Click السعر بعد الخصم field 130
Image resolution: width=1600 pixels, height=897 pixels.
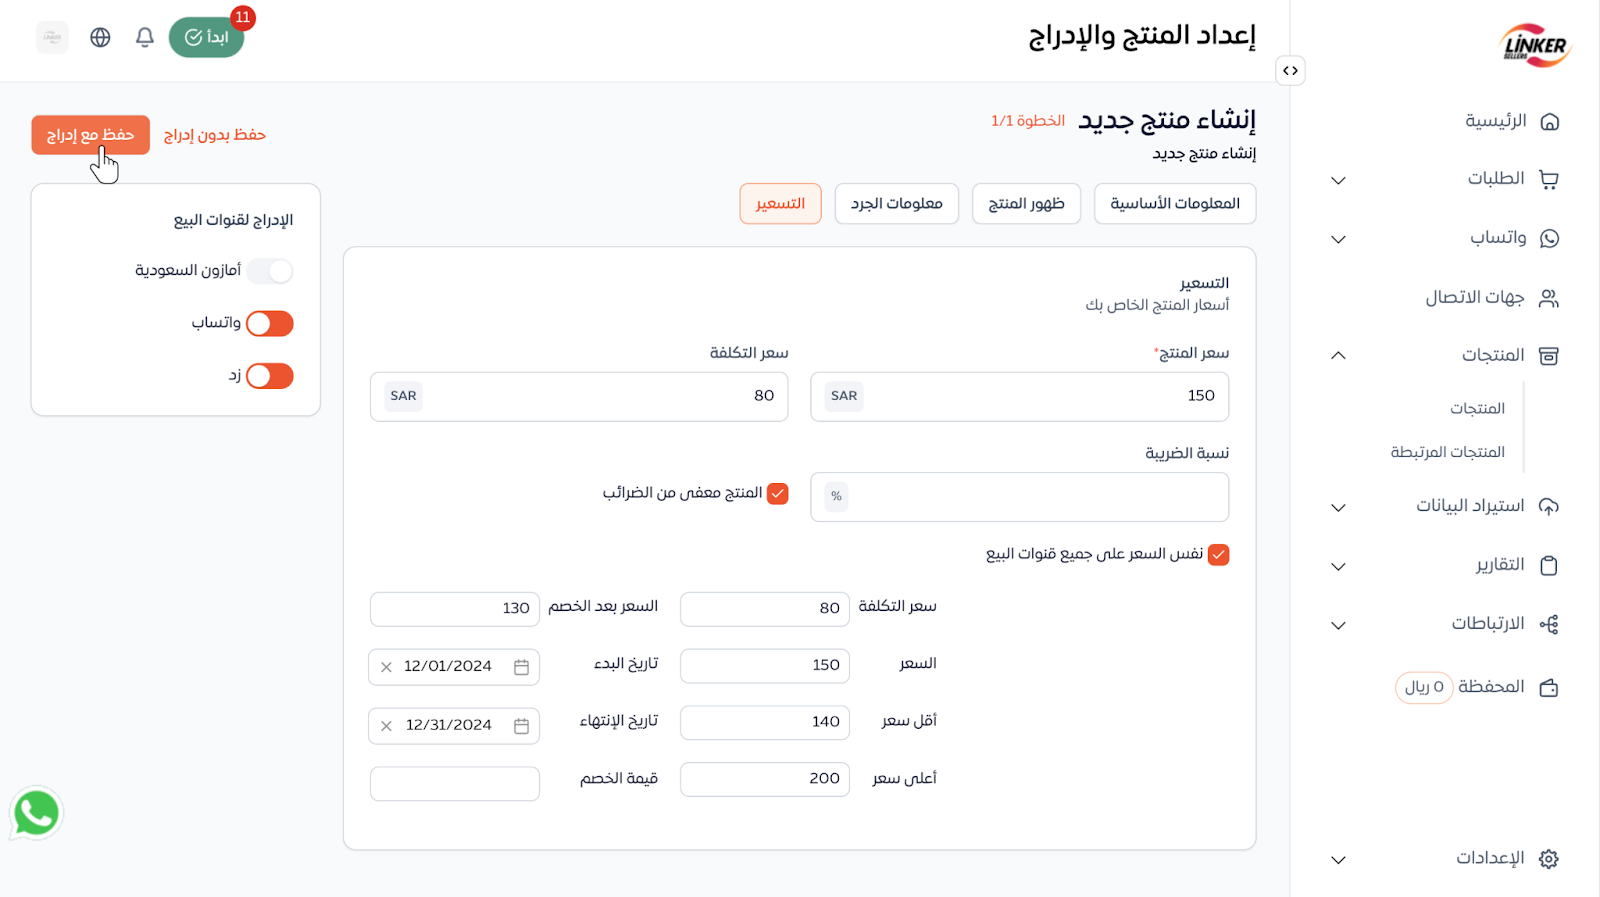click(x=455, y=609)
